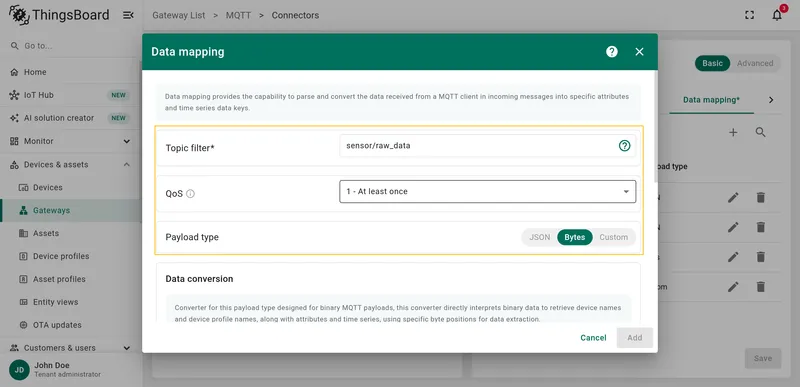Open Device profiles page
This screenshot has height=387, width=800.
pyautogui.click(x=71, y=256)
